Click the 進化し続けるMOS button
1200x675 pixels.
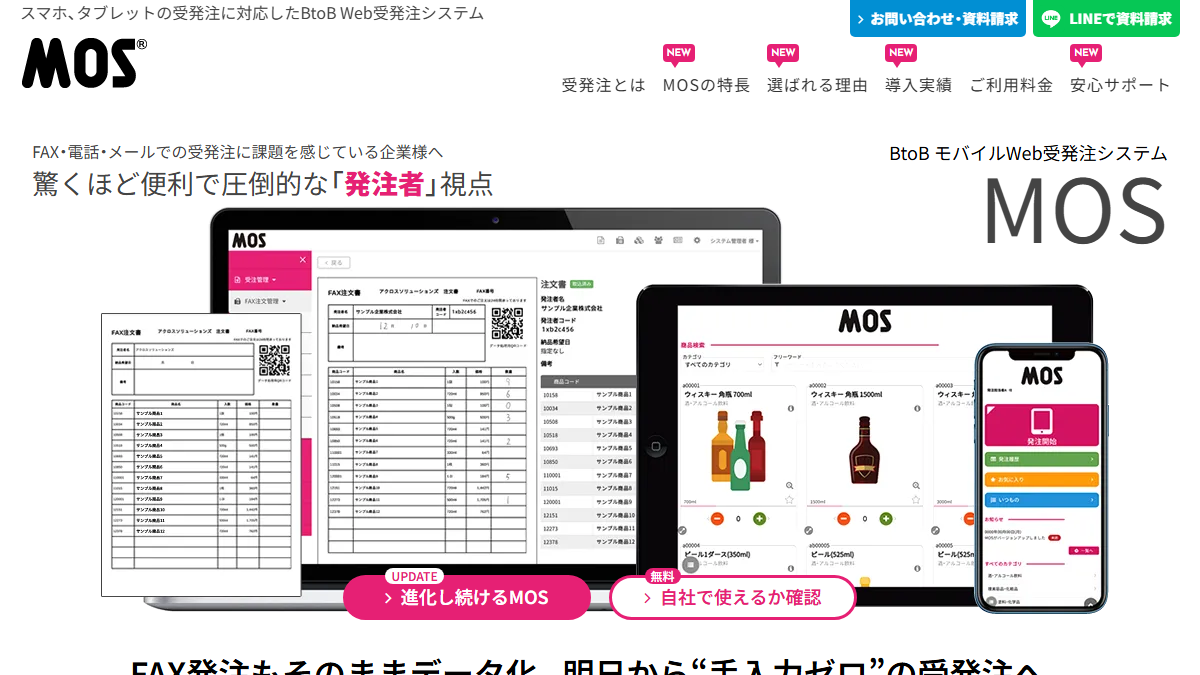[467, 597]
